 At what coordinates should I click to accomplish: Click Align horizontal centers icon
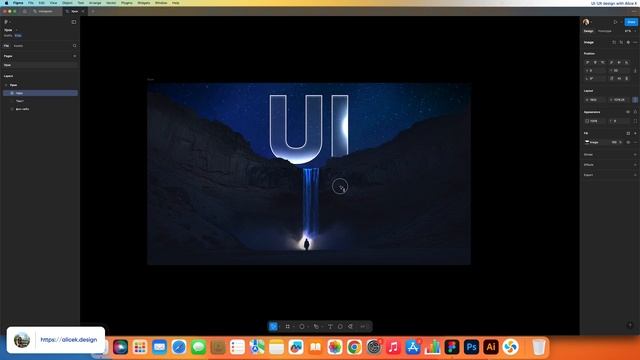click(x=595, y=62)
